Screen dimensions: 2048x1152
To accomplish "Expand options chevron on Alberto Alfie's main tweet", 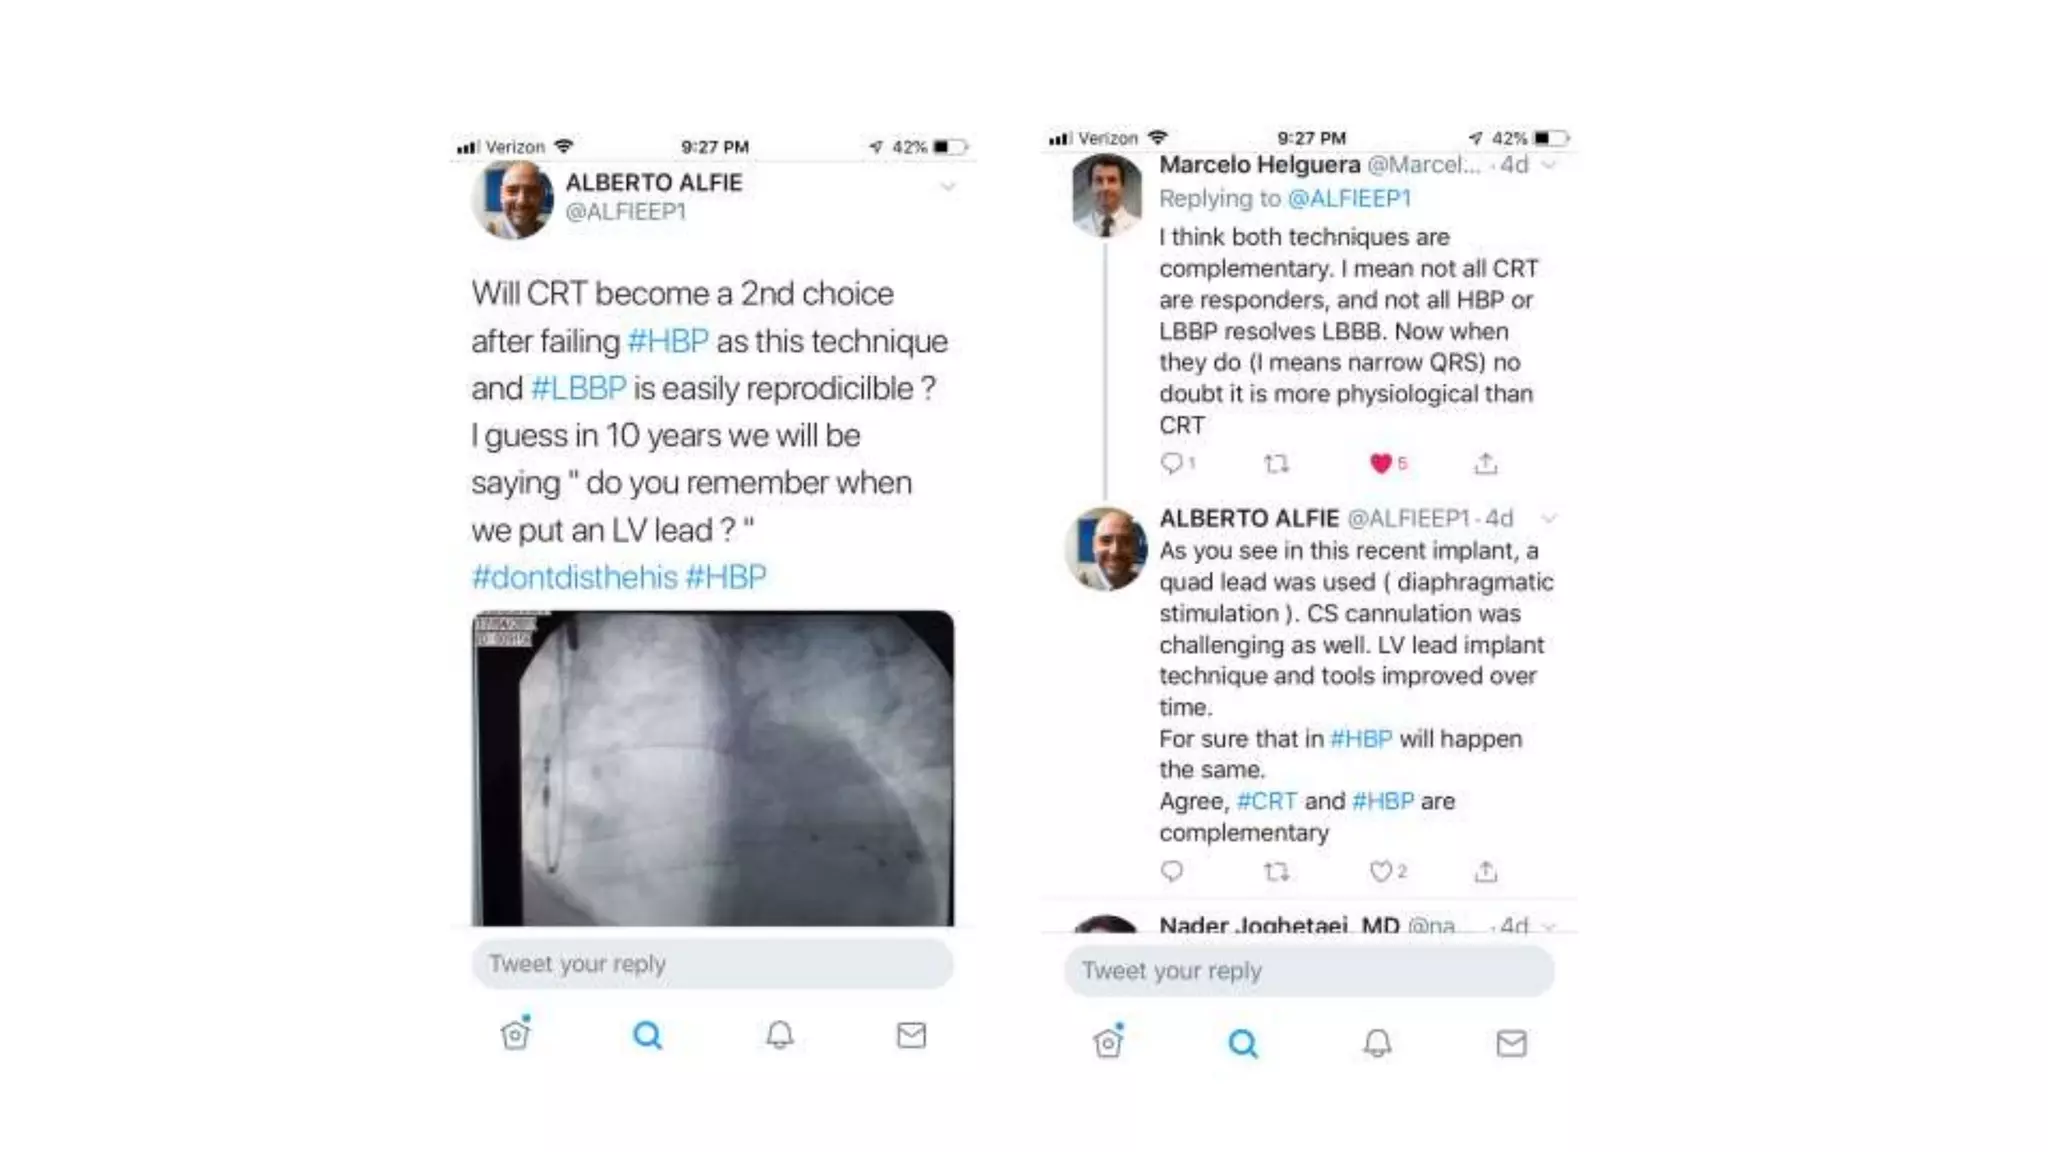I will tap(948, 187).
